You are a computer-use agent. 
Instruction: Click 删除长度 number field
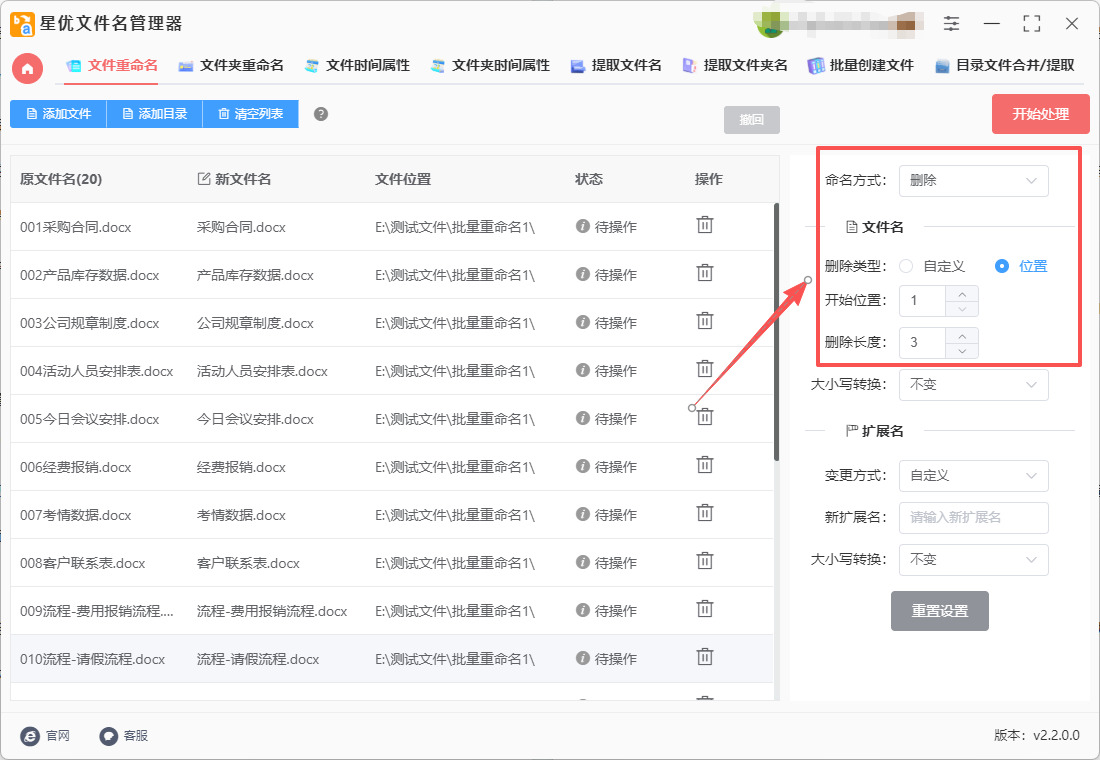tap(923, 343)
